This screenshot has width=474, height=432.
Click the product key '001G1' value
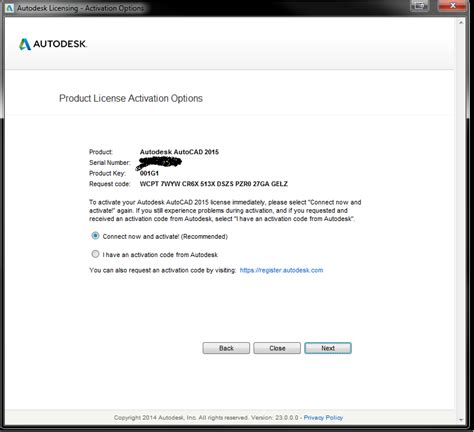point(149,173)
